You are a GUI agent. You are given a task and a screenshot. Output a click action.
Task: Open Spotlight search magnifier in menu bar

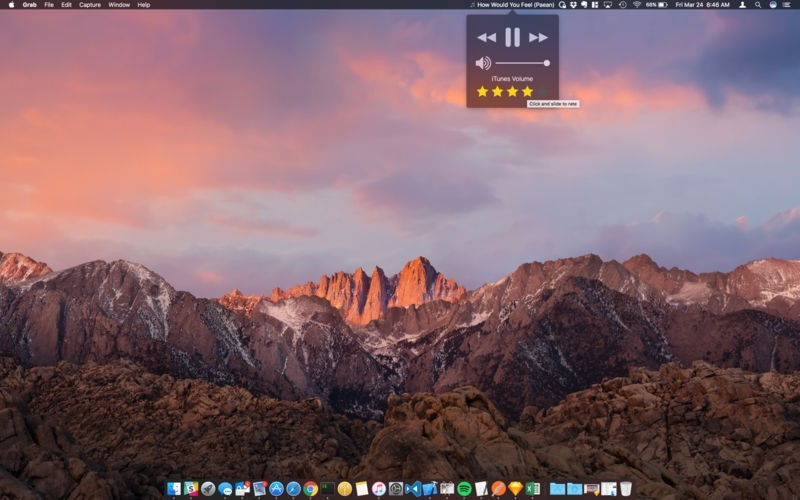click(x=757, y=5)
